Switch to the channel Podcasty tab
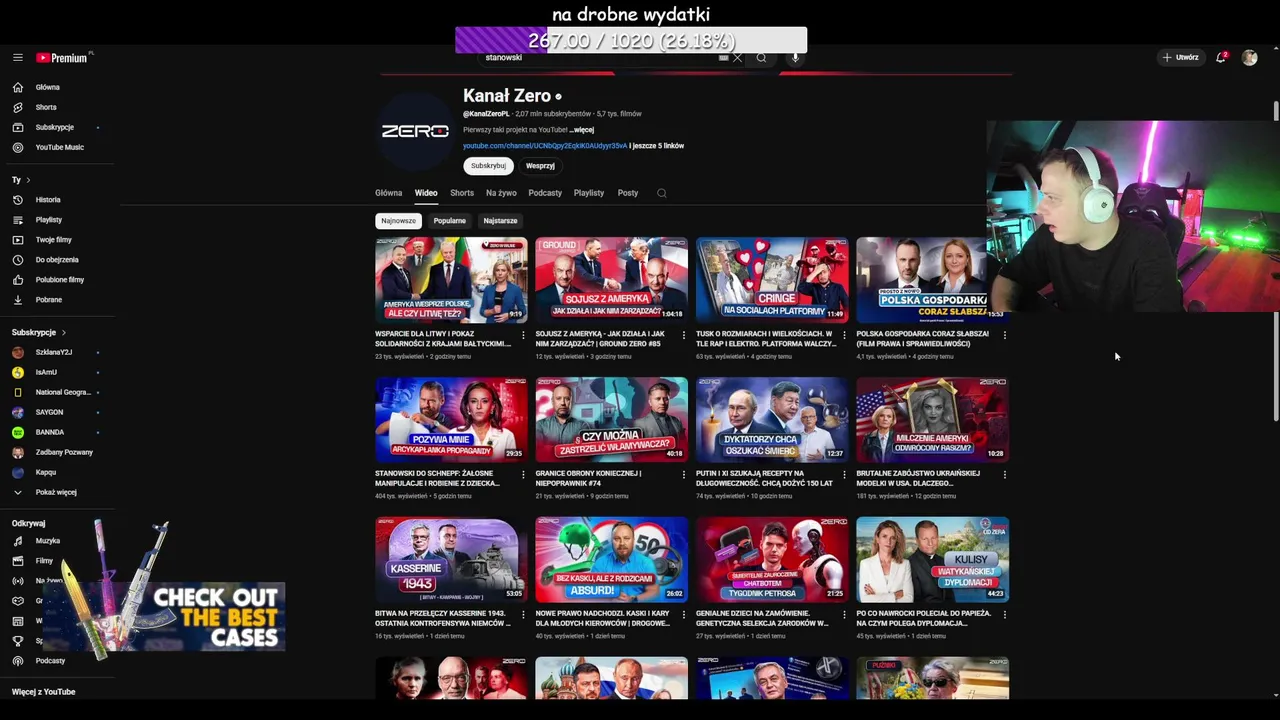Screen dimensions: 1280x720 (x=545, y=193)
